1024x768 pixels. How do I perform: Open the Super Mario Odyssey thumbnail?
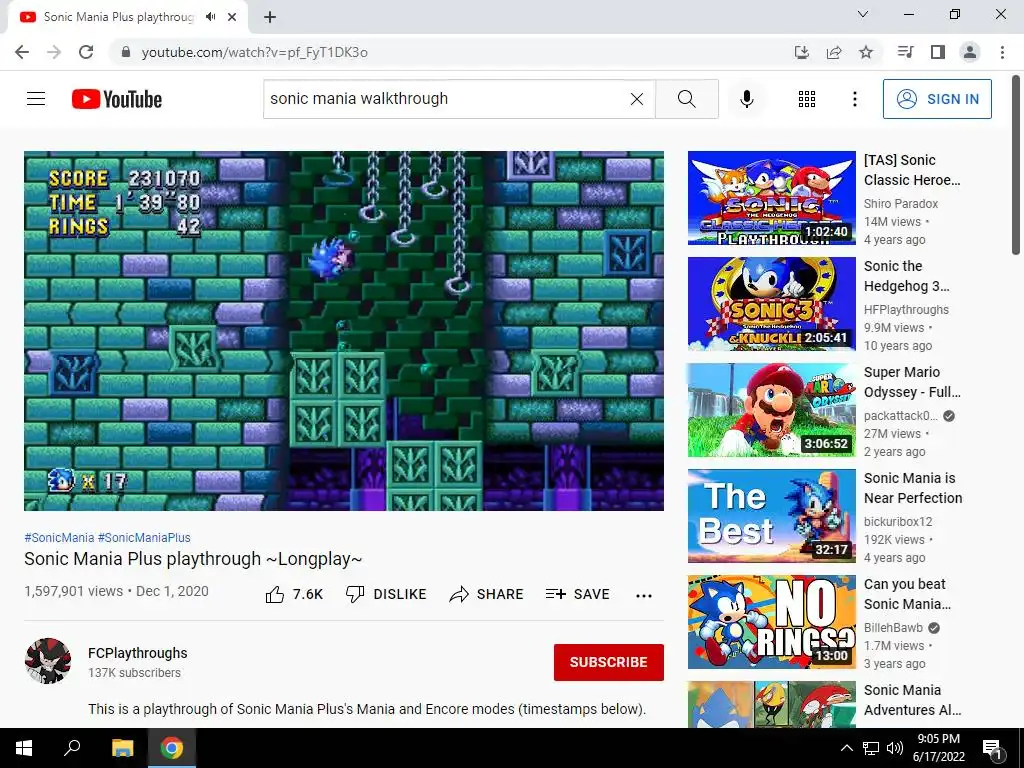[771, 410]
